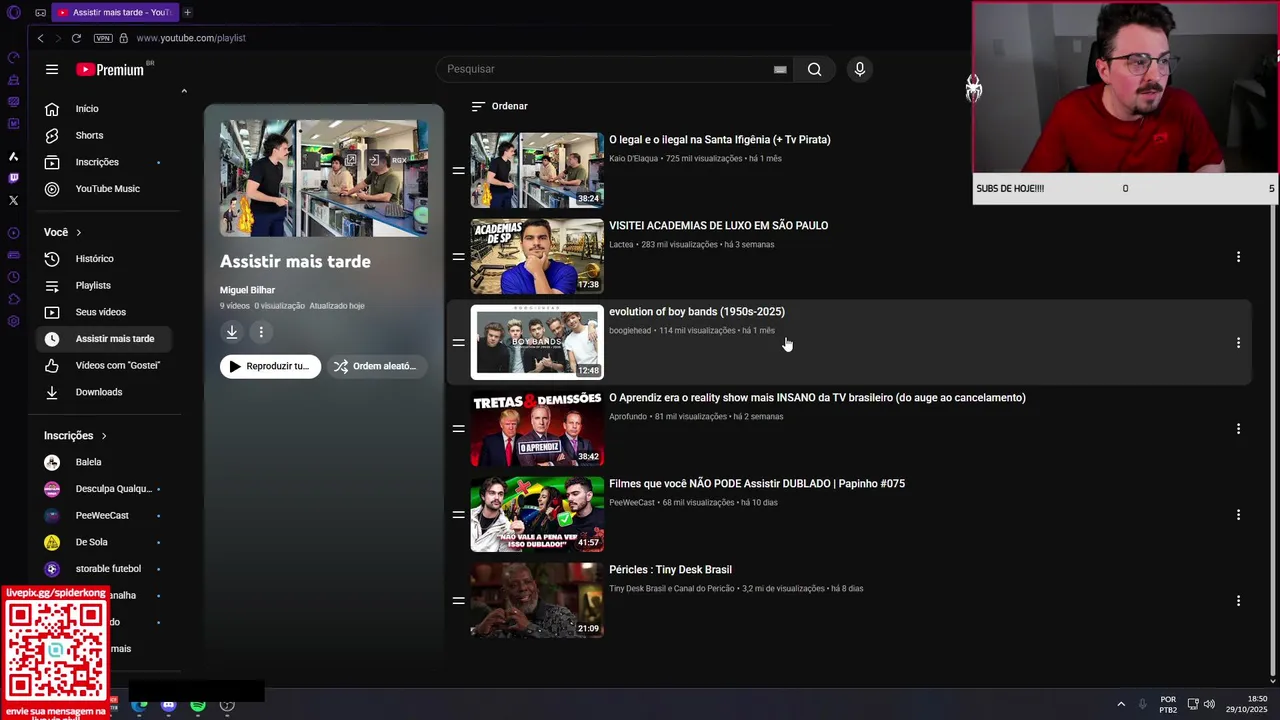Open more options for Academias de Luxo video
This screenshot has width=1280, height=720.
click(x=1238, y=257)
